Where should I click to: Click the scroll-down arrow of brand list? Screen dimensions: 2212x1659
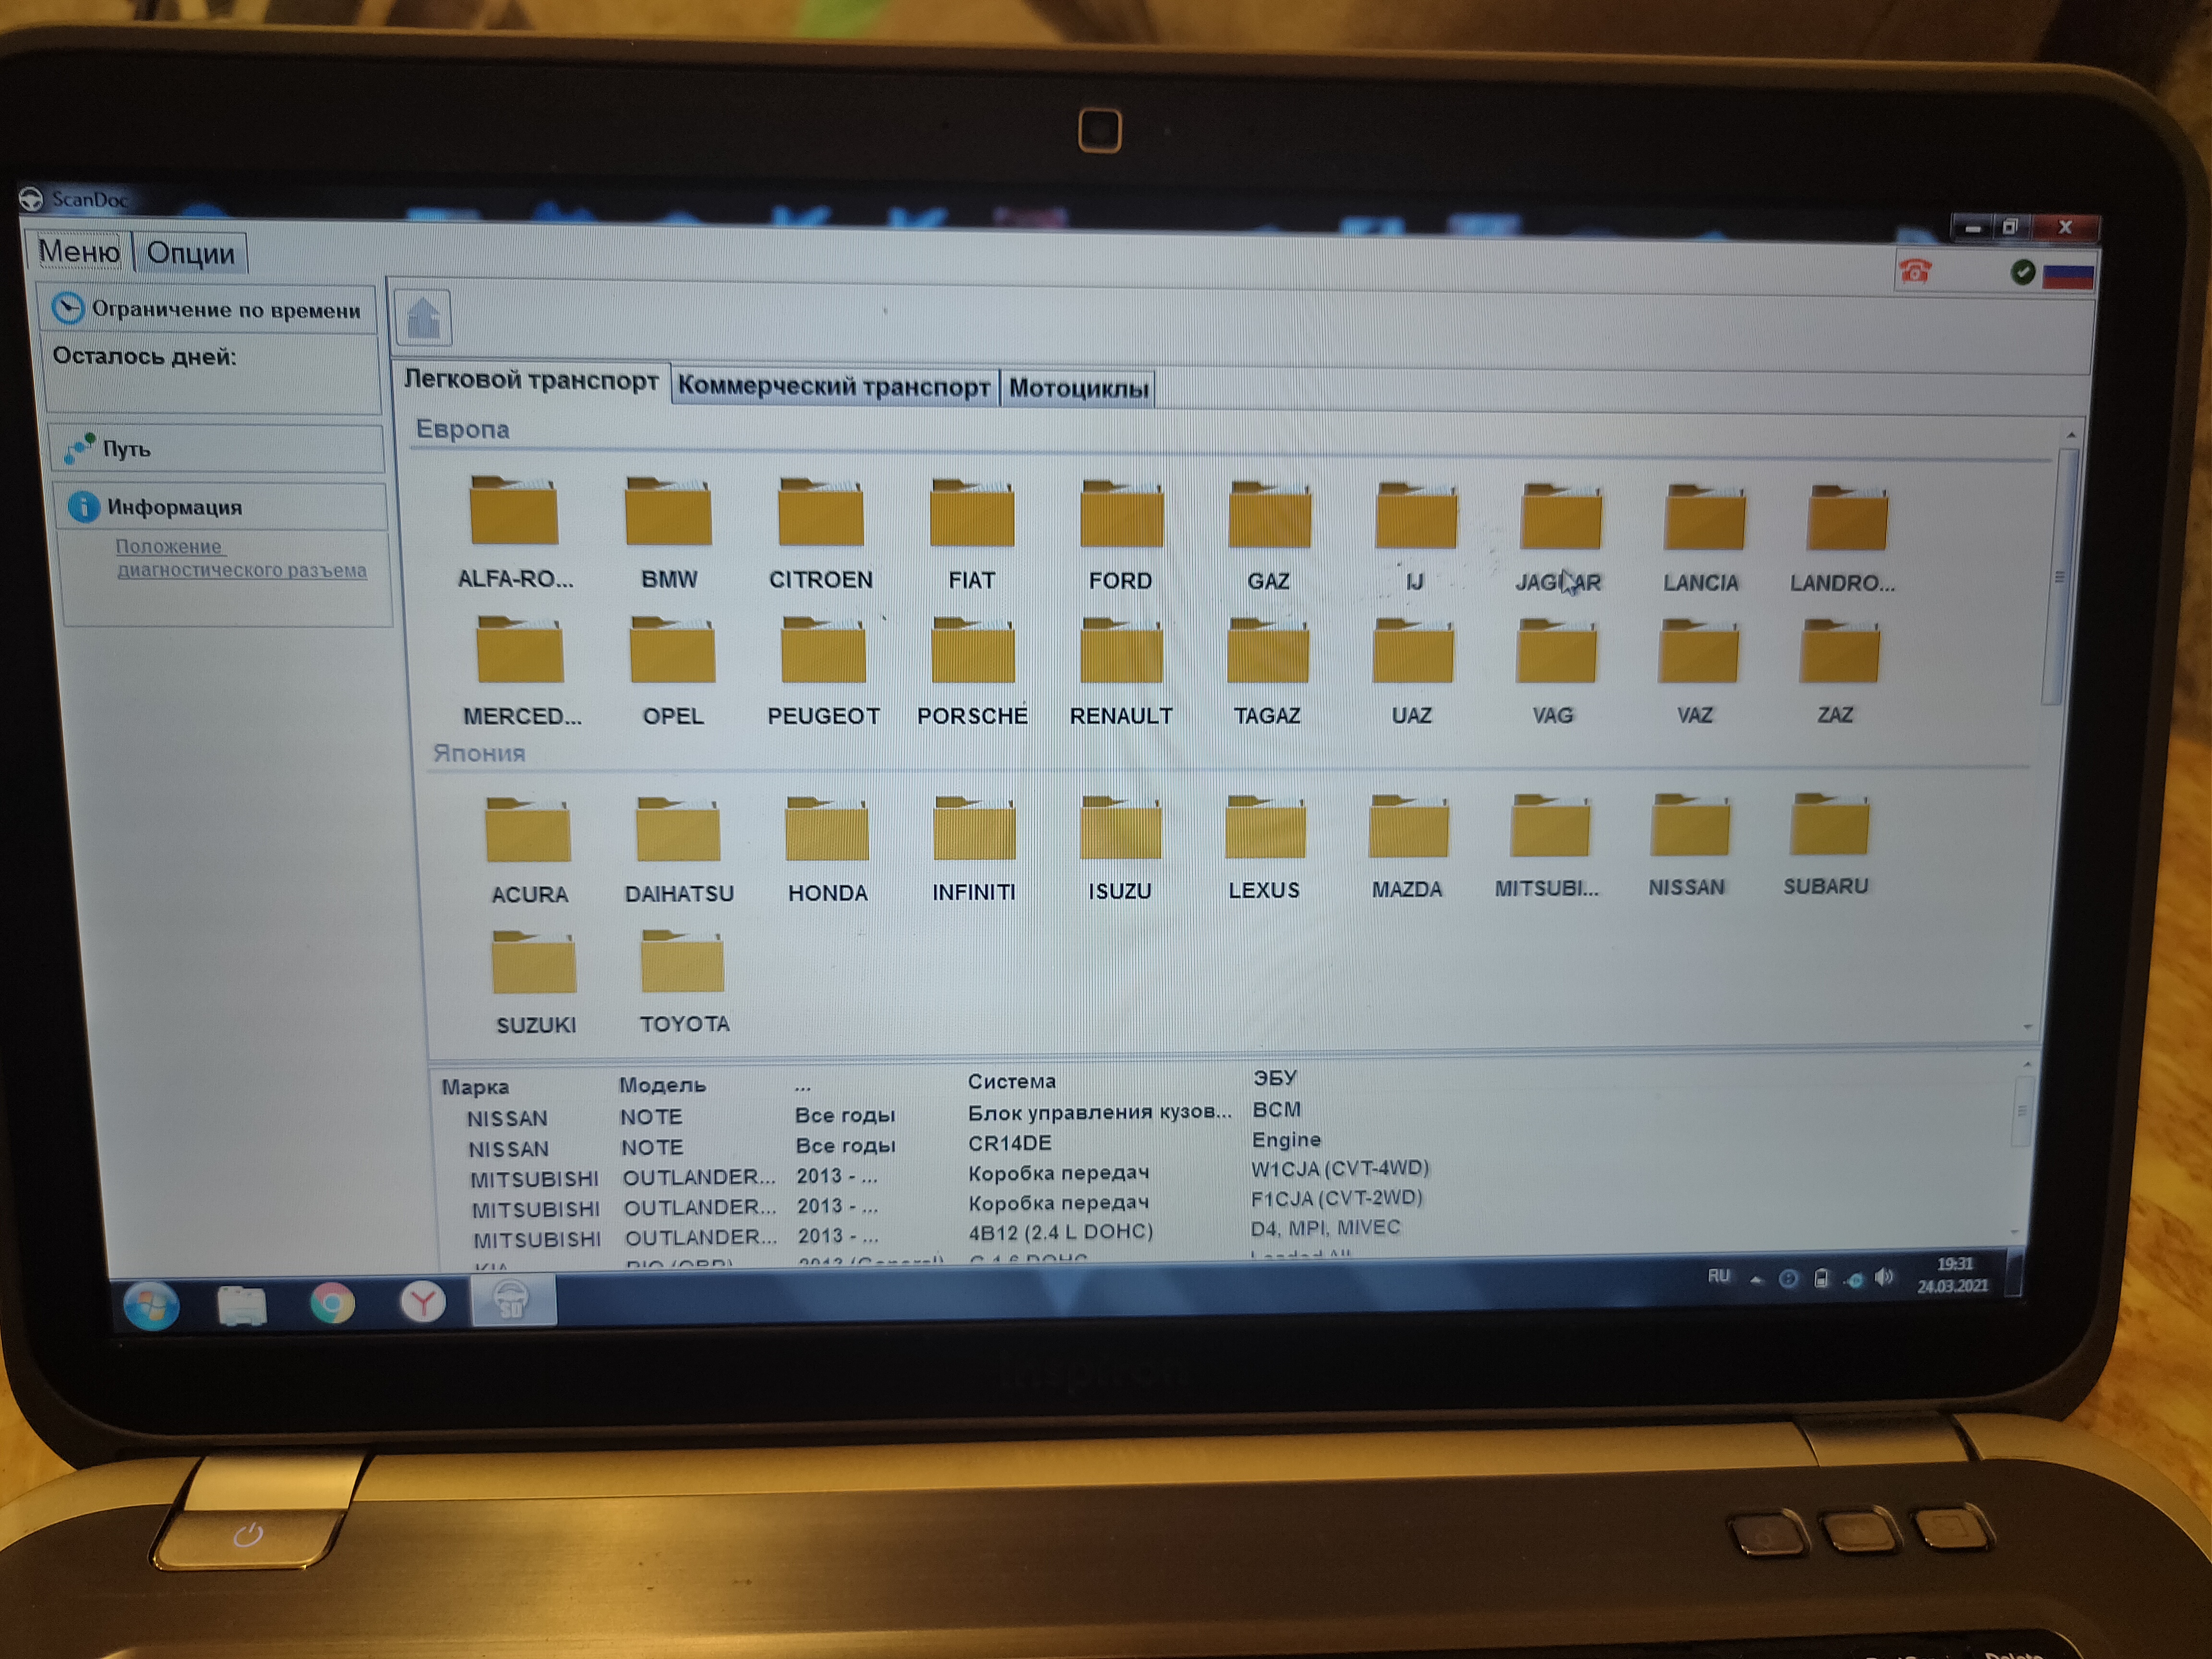(2027, 1027)
